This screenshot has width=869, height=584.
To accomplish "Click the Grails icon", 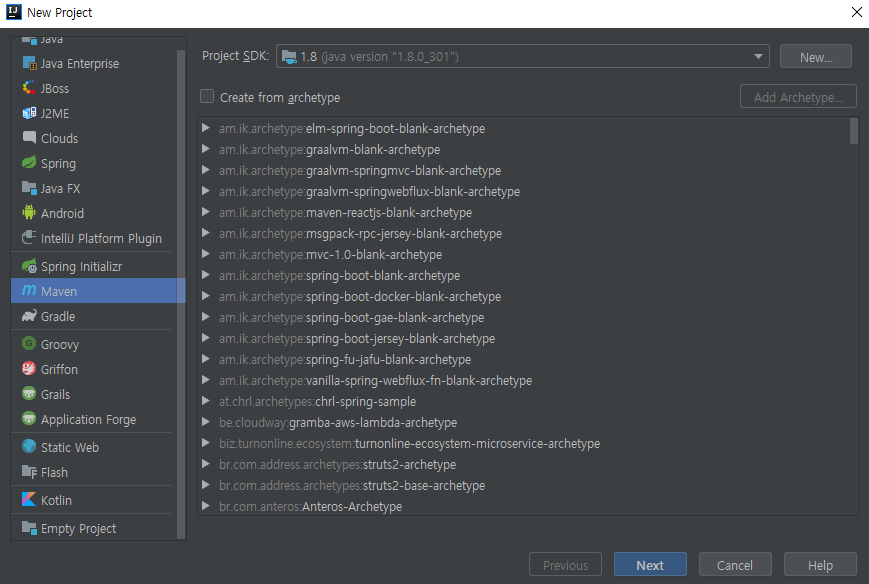I will click(x=29, y=393).
